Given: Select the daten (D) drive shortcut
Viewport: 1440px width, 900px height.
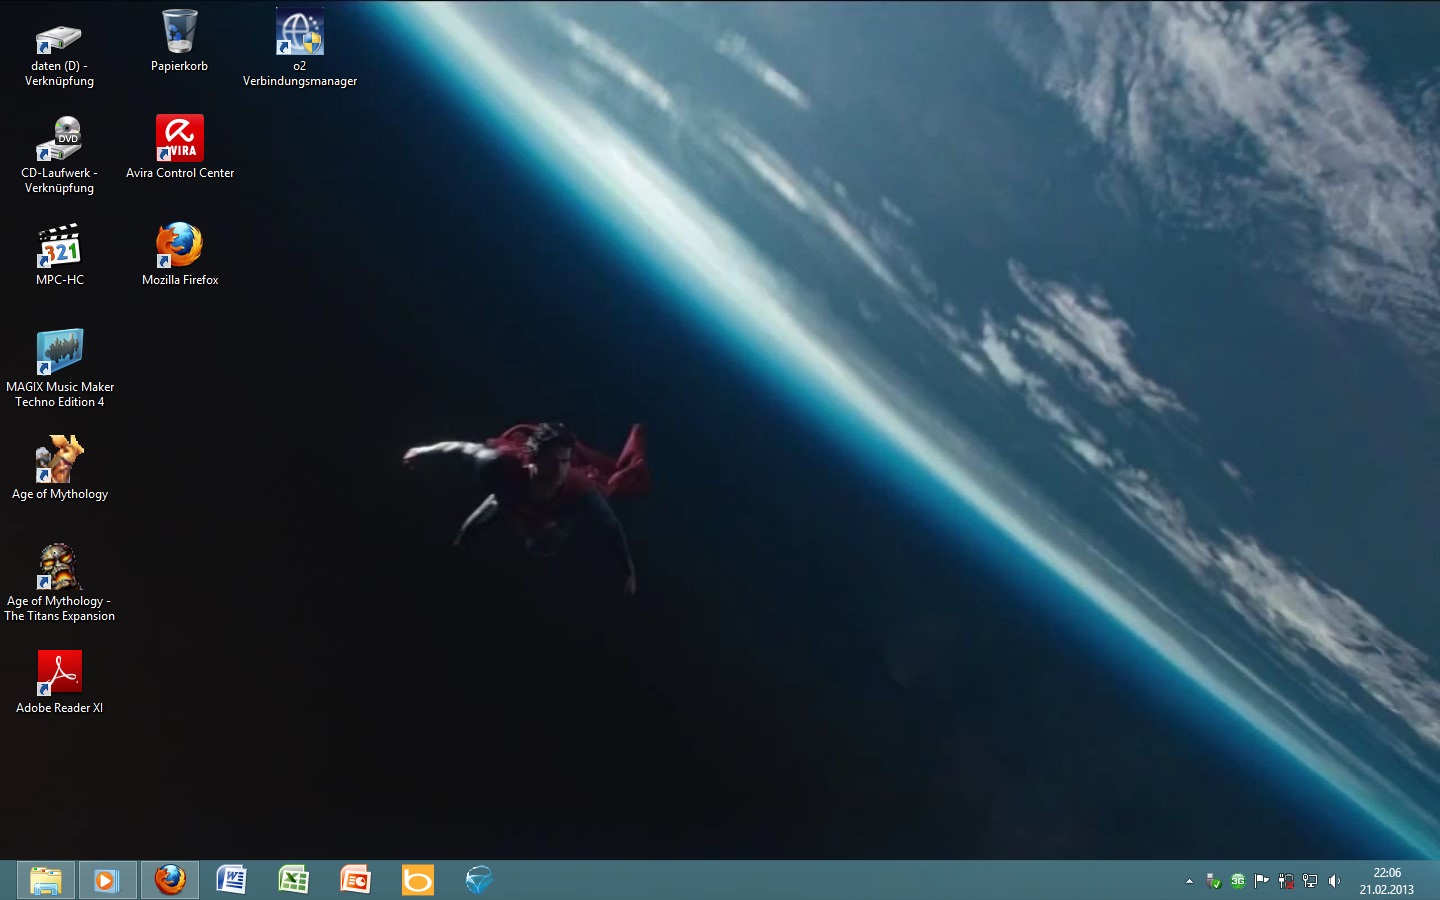Looking at the screenshot, I should coord(59,38).
